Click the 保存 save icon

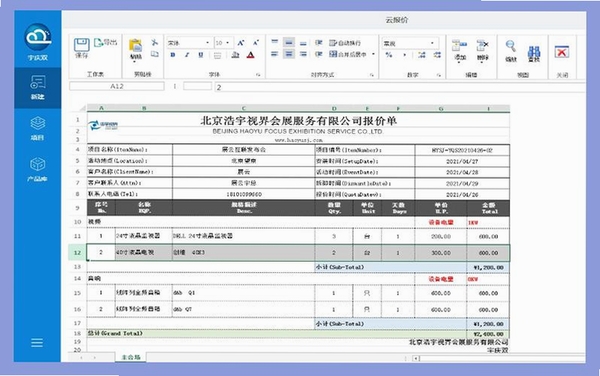pyautogui.click(x=82, y=47)
